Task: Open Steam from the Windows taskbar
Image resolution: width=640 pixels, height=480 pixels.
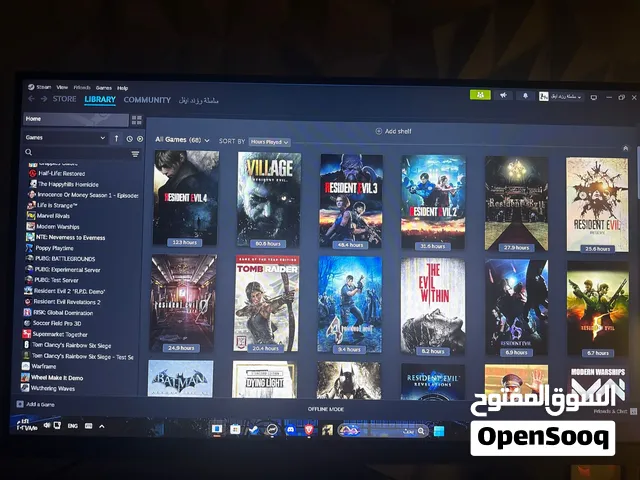Action: click(x=253, y=430)
